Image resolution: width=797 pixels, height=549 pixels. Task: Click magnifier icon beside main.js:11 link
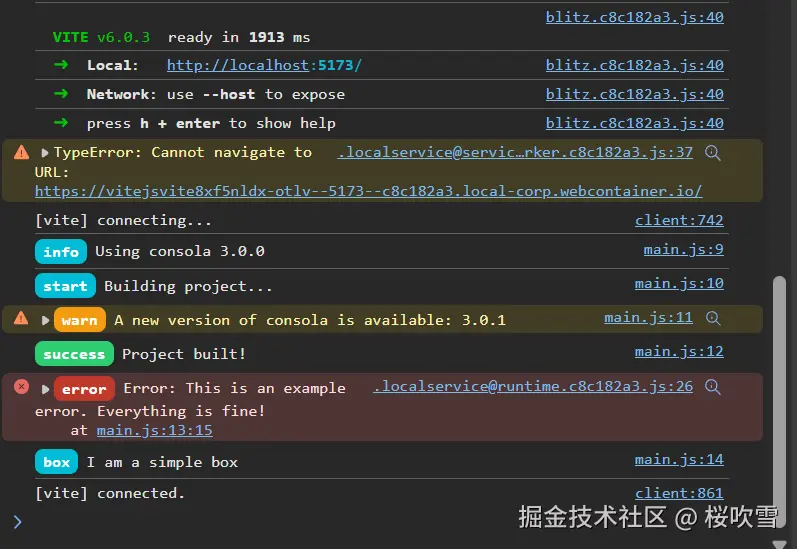click(713, 318)
